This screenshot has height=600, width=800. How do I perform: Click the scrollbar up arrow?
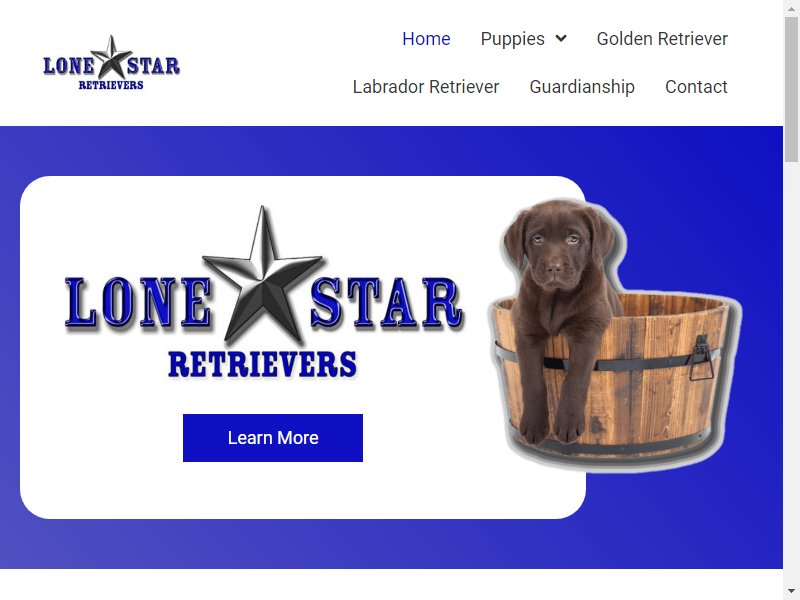pos(791,8)
